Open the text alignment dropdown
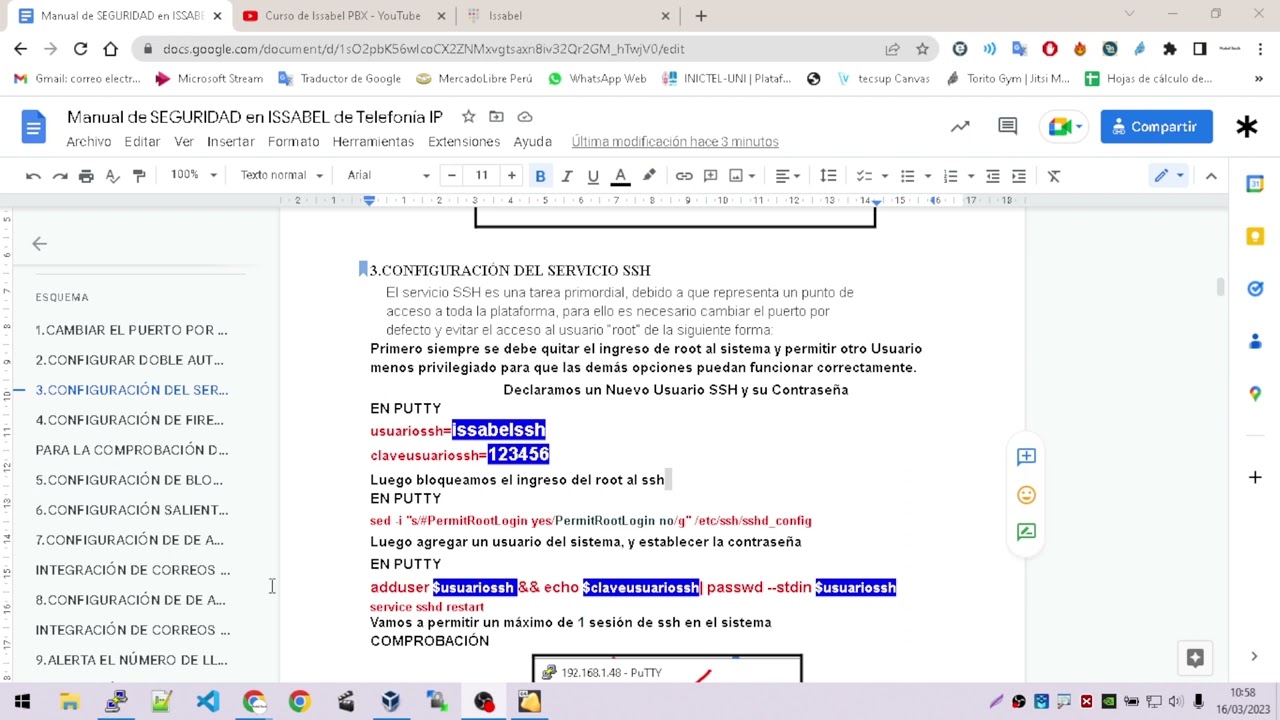Viewport: 1280px width, 720px height. (x=788, y=176)
